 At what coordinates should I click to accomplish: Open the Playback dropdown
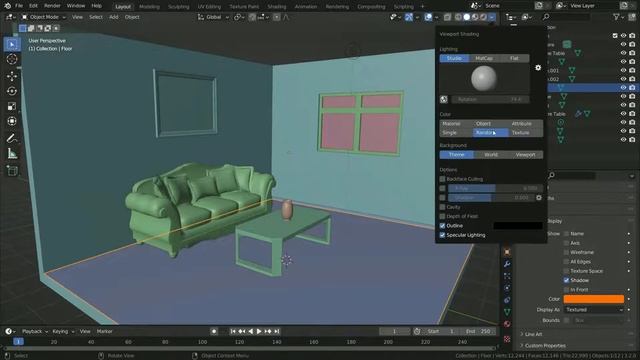(34, 331)
